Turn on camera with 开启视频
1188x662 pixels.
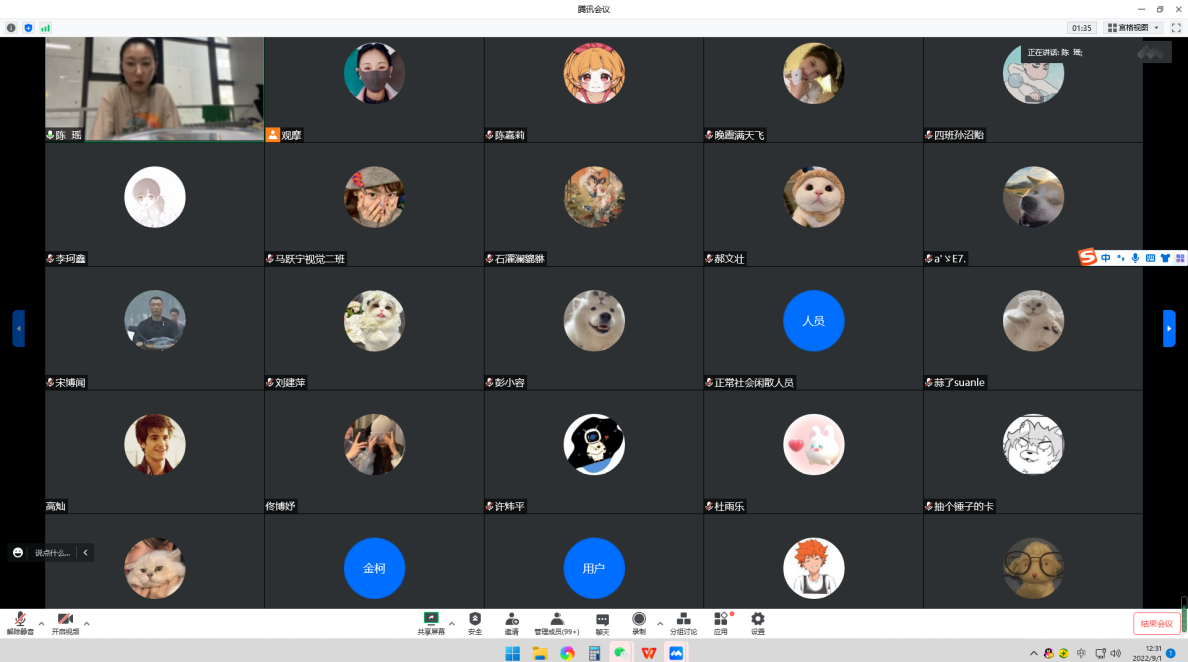[x=65, y=623]
